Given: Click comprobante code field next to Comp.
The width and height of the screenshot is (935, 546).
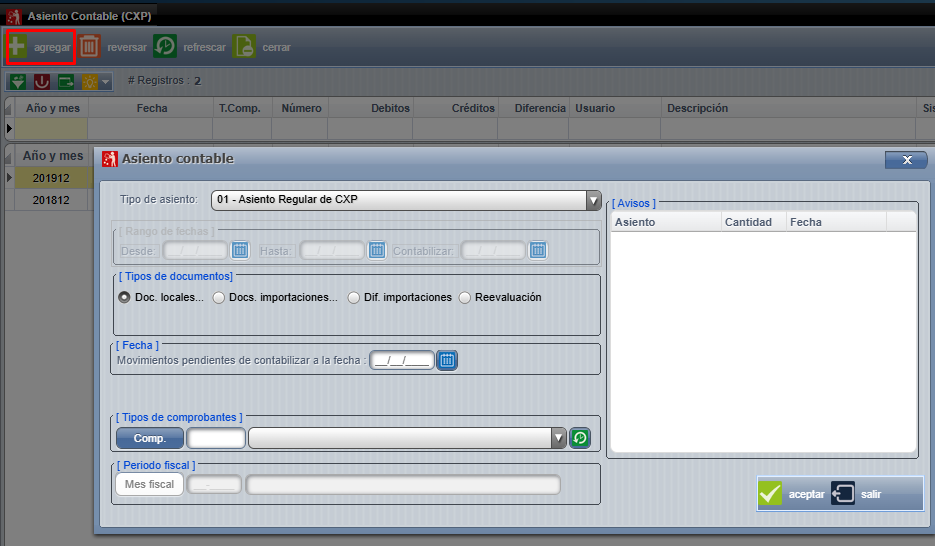Looking at the screenshot, I should pyautogui.click(x=216, y=438).
